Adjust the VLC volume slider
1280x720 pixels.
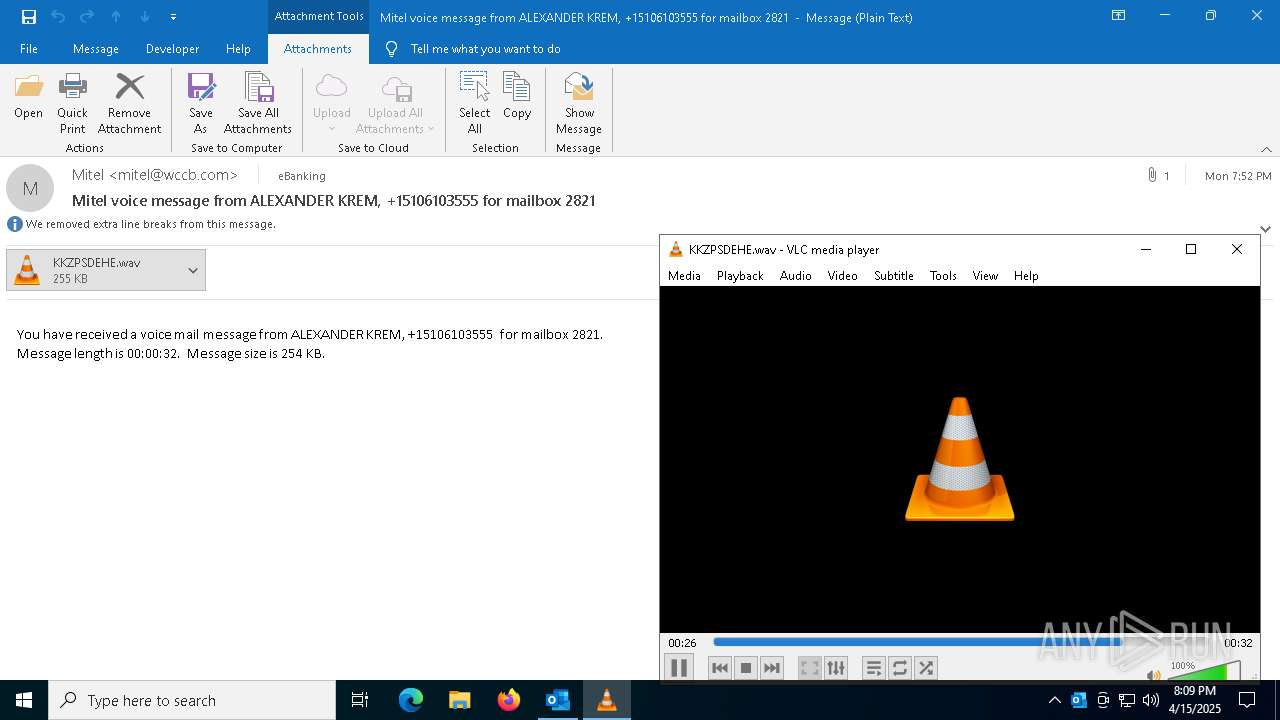tap(1204, 672)
